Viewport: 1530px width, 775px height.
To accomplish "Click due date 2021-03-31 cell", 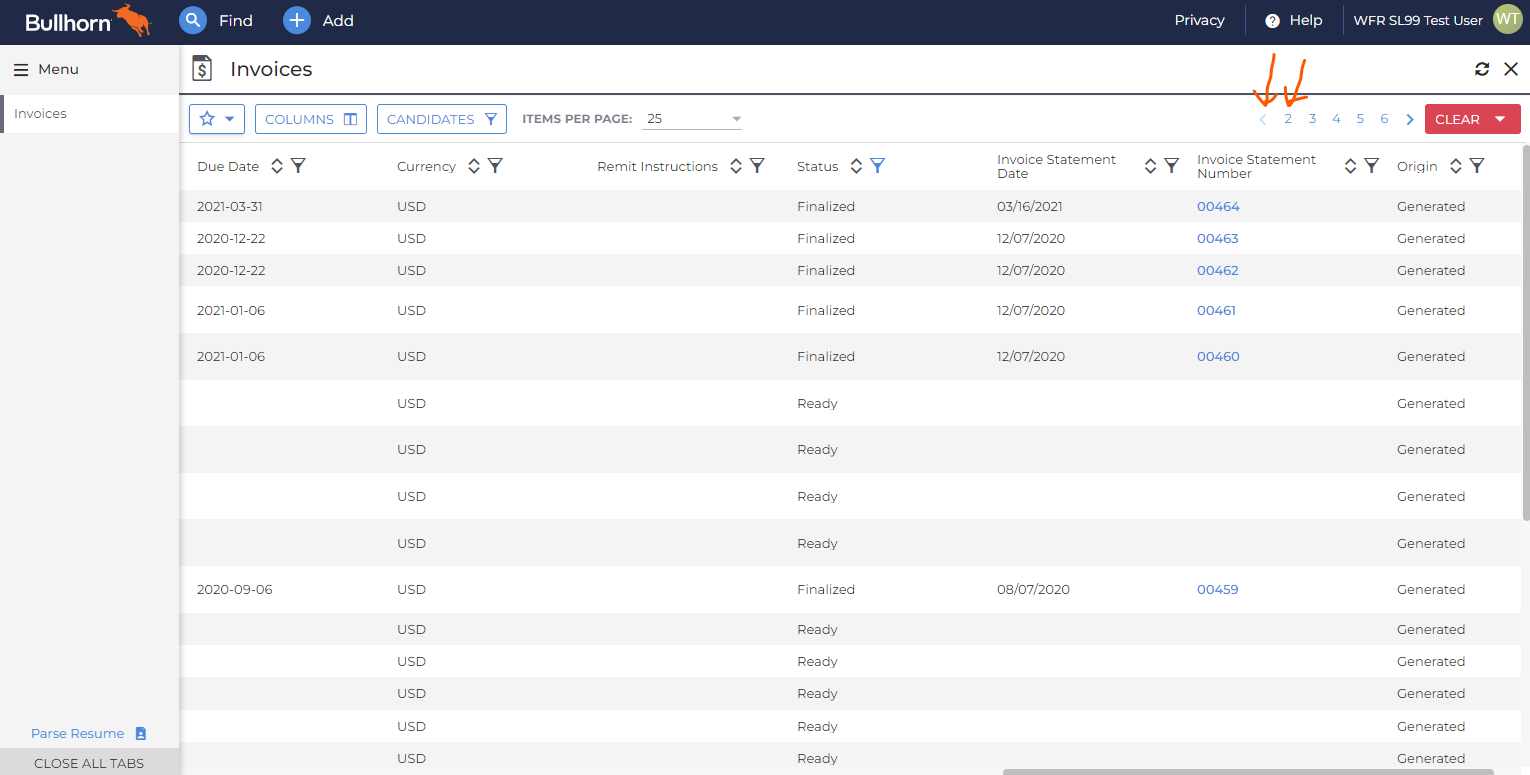I will [231, 207].
